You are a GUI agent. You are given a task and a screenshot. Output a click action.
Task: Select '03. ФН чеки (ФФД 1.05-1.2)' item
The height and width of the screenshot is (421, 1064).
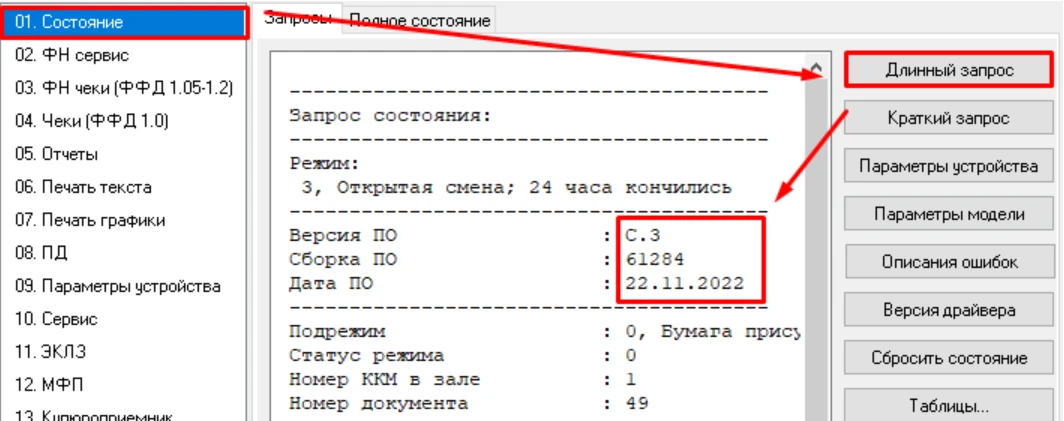click(x=124, y=88)
